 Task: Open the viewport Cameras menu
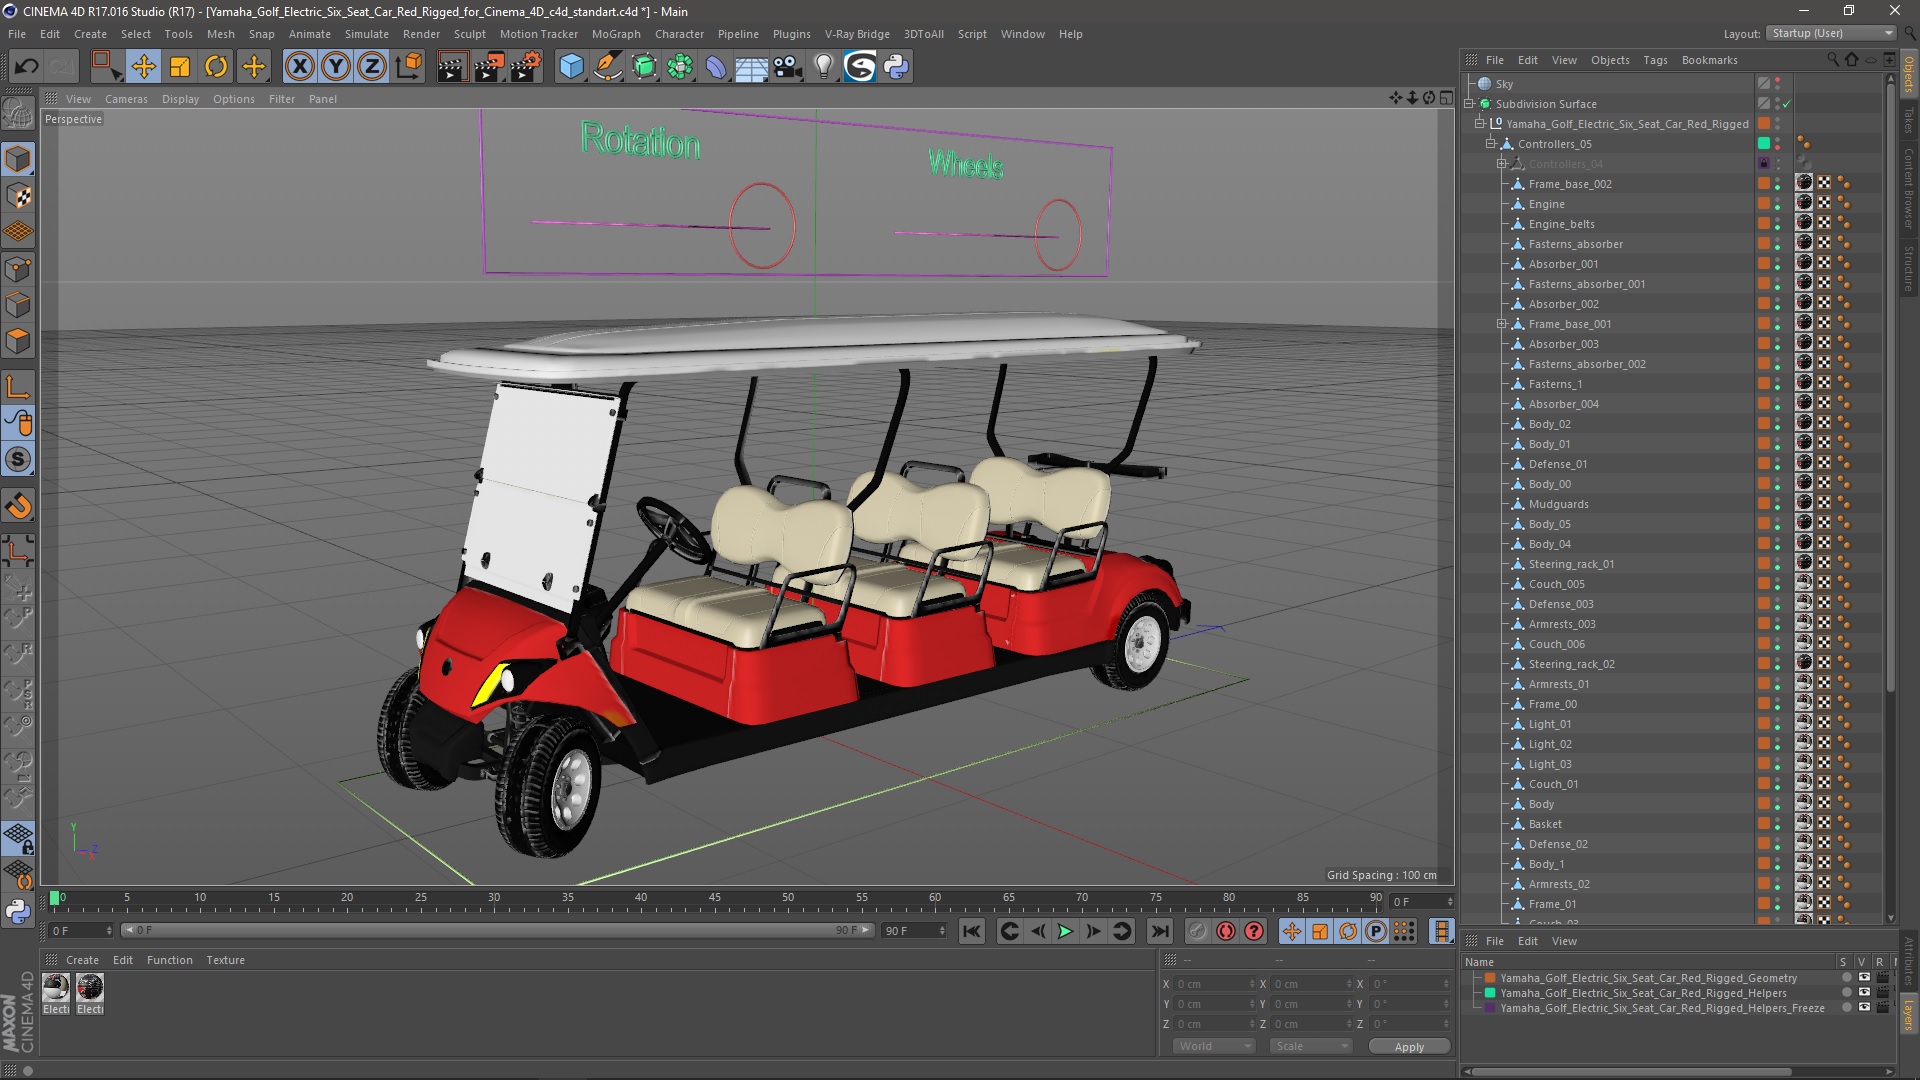point(126,99)
